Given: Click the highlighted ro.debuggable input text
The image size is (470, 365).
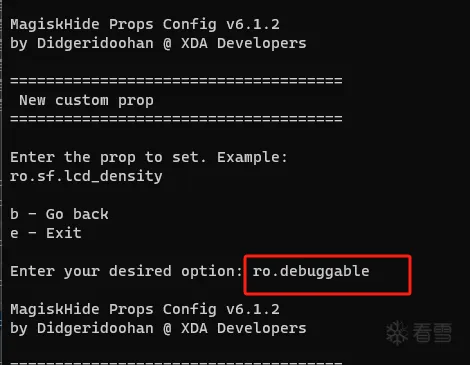Looking at the screenshot, I should pos(311,272).
